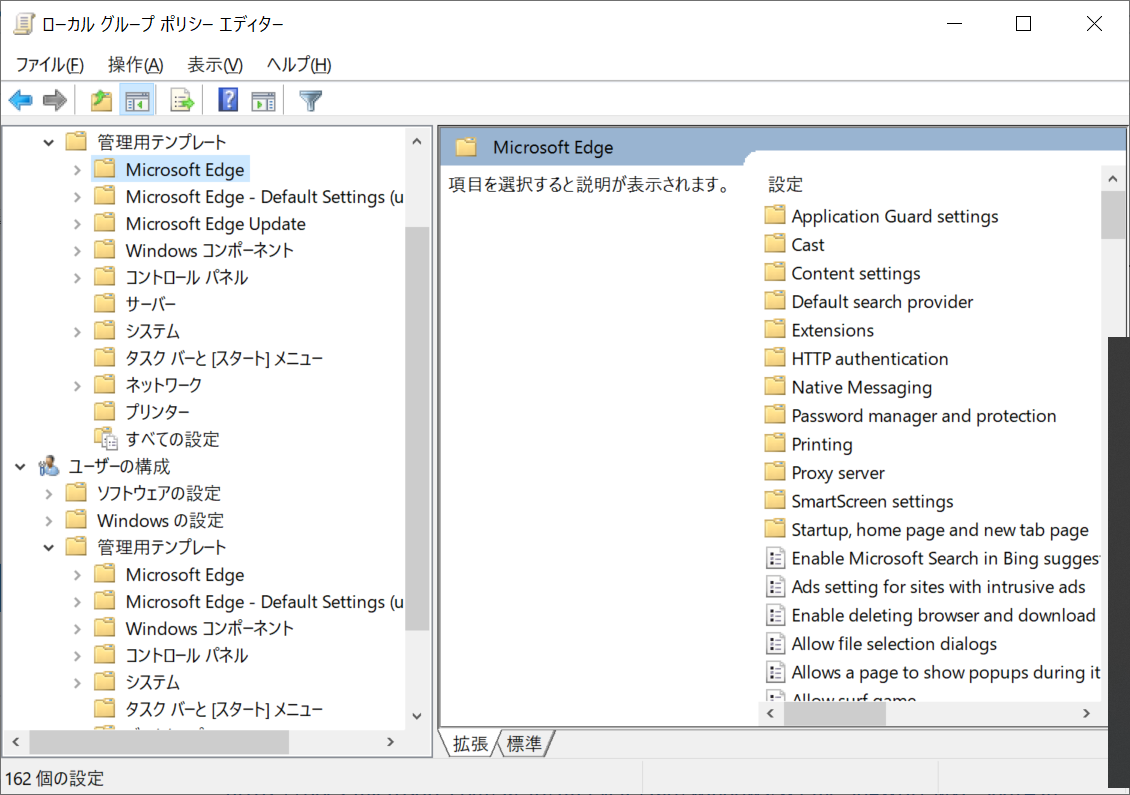Viewport: 1130px width, 795px height.
Task: Click the Native Messaging folder icon
Action: (x=775, y=387)
